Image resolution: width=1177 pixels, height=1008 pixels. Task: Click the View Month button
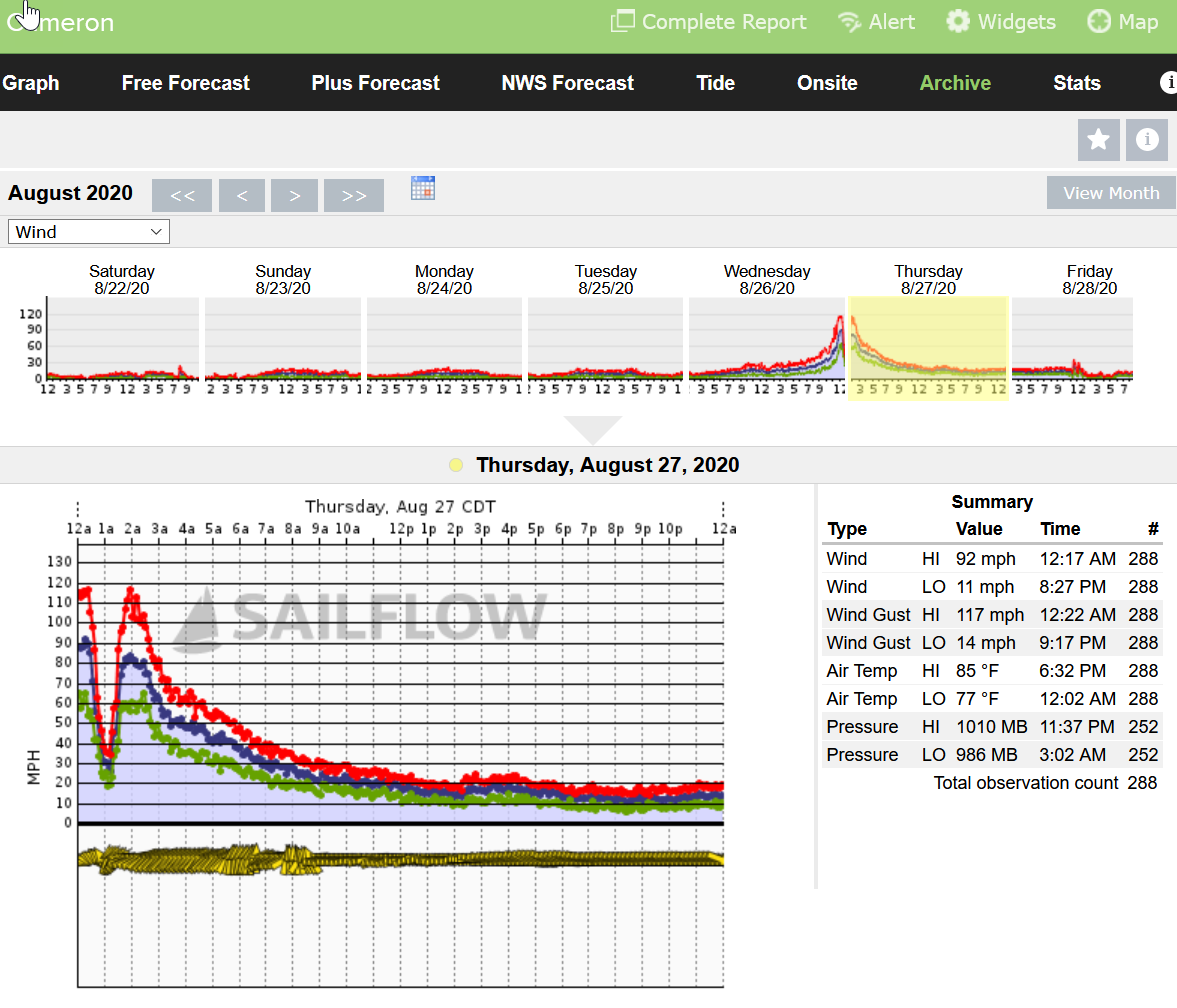click(1111, 193)
